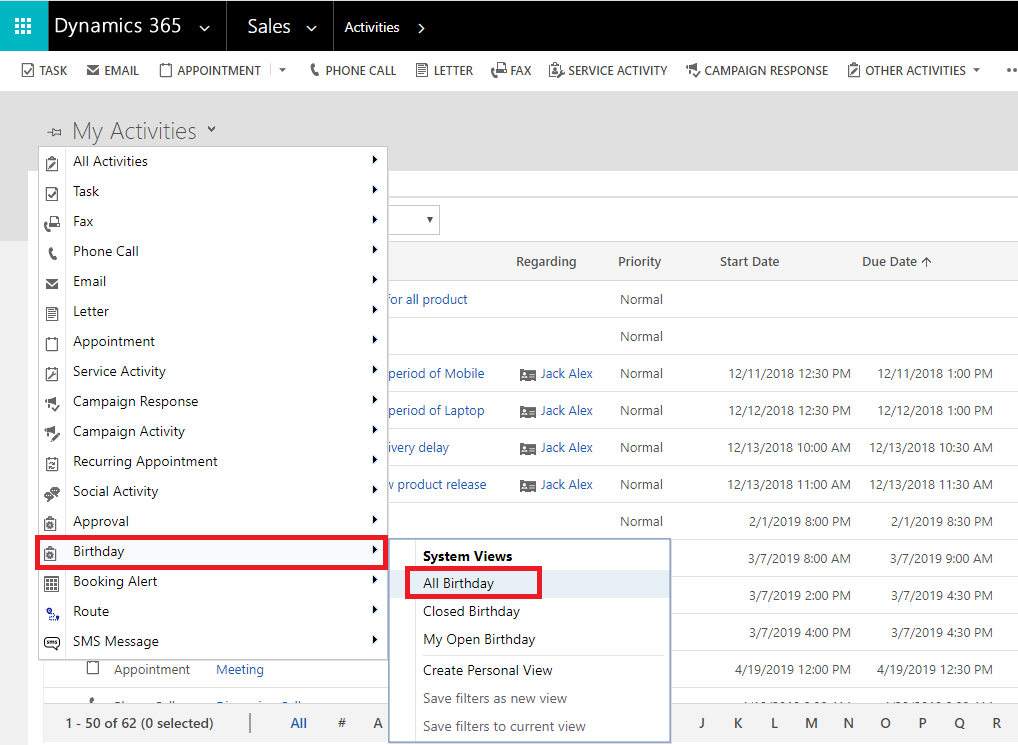Click the Route icon in the view menu
This screenshot has width=1018, height=745.
coord(53,614)
